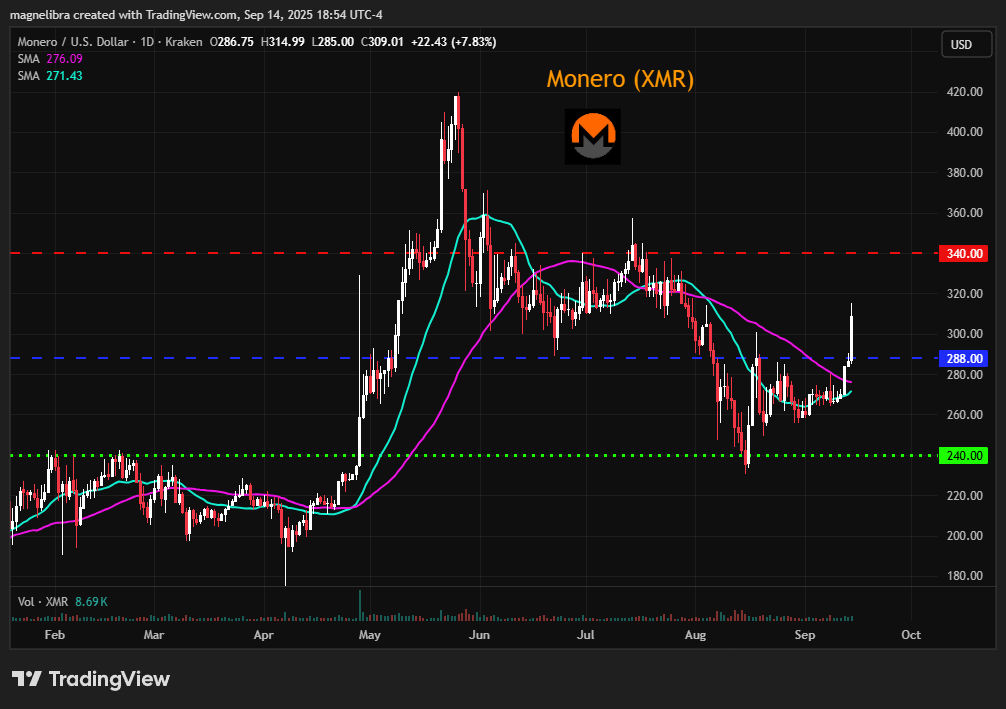Click the 260.00 price axis label
The image size is (1006, 709).
click(x=965, y=414)
